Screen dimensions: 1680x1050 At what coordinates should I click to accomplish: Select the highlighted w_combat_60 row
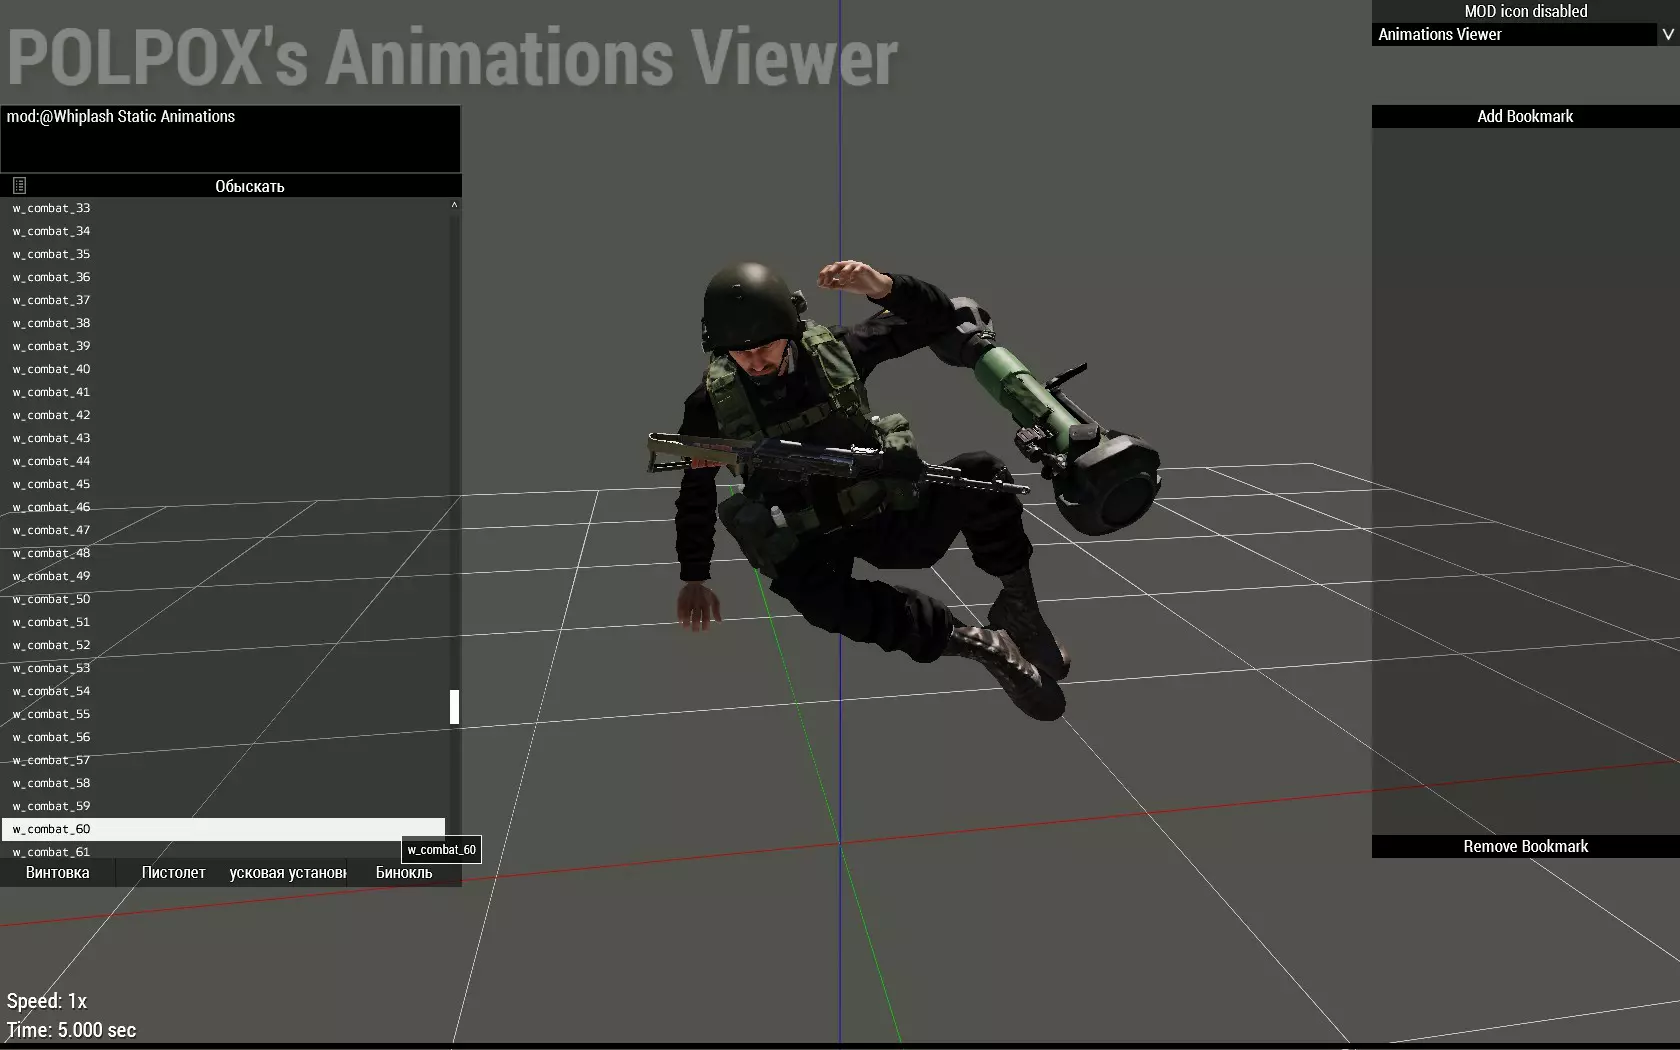click(224, 829)
